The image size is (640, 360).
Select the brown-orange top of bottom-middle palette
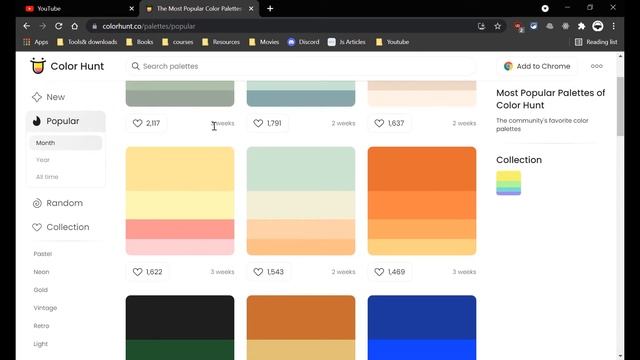[301, 318]
